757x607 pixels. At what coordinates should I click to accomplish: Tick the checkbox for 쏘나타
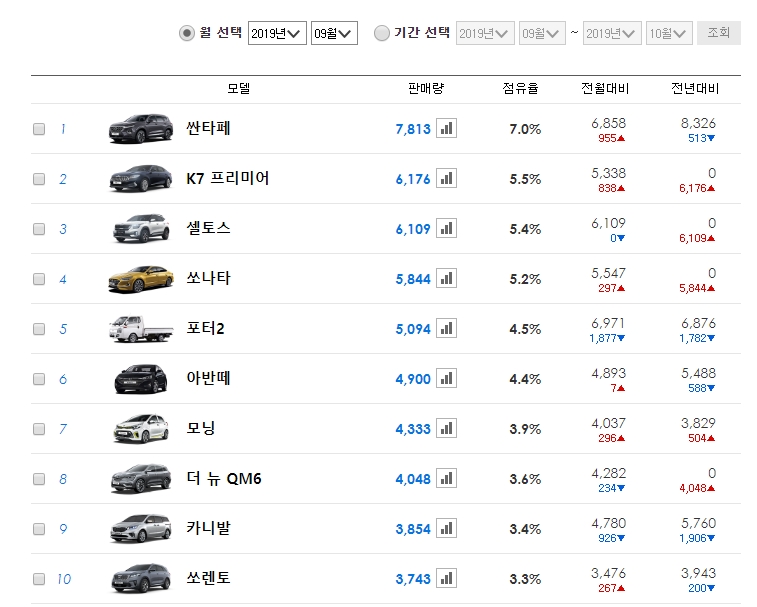click(x=39, y=279)
